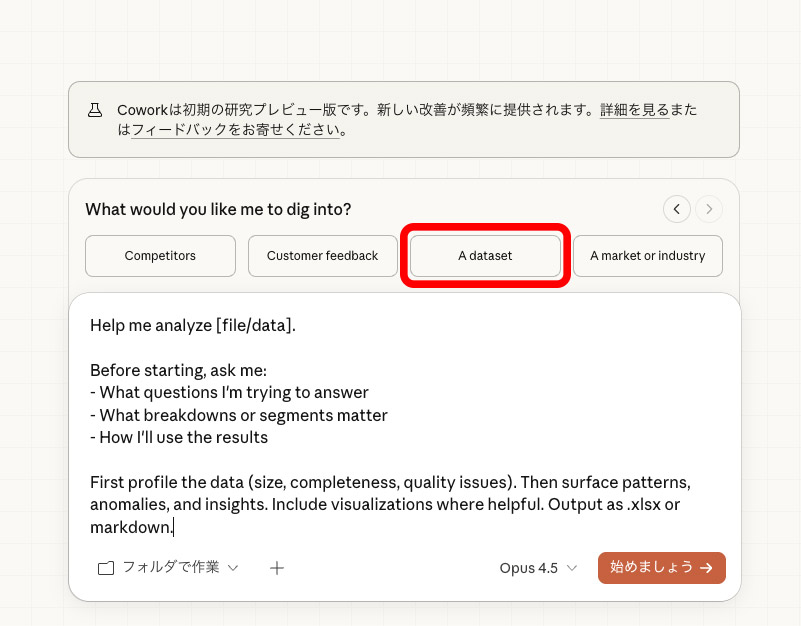Select the highlighted A dataset category

tap(484, 255)
